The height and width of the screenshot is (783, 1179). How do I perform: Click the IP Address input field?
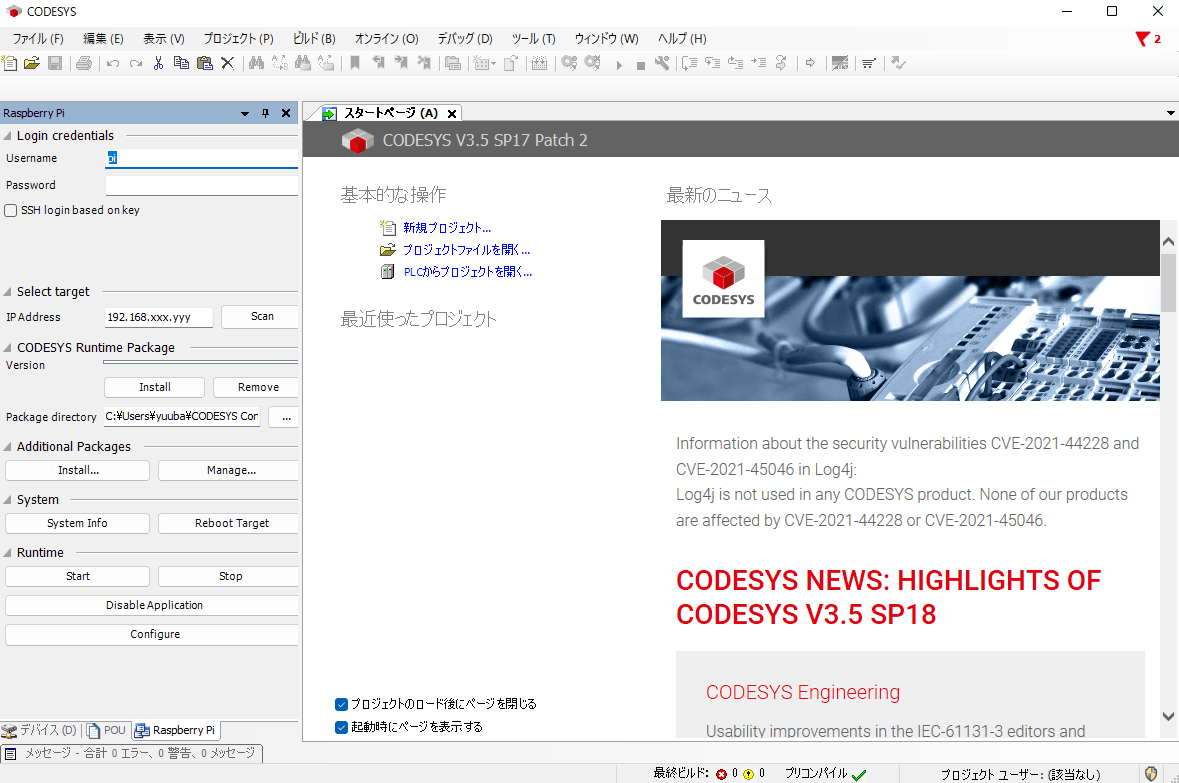click(159, 317)
